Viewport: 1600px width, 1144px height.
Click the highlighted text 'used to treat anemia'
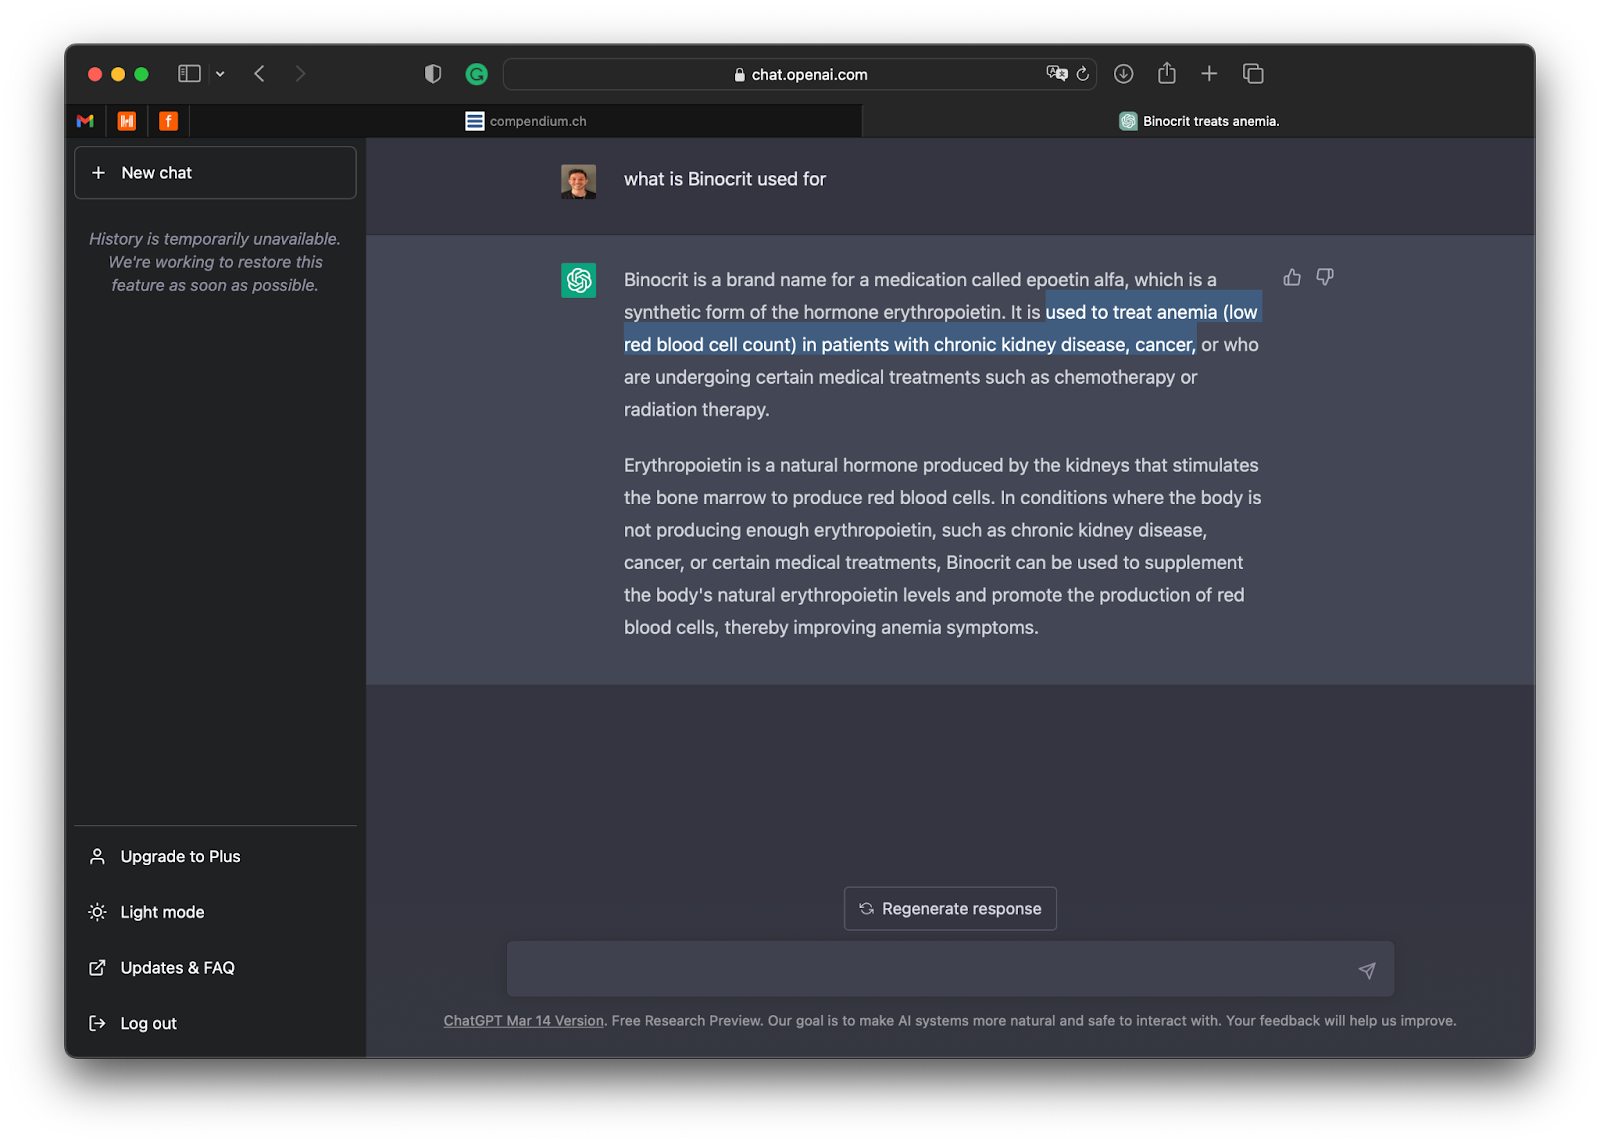[x=1131, y=312]
